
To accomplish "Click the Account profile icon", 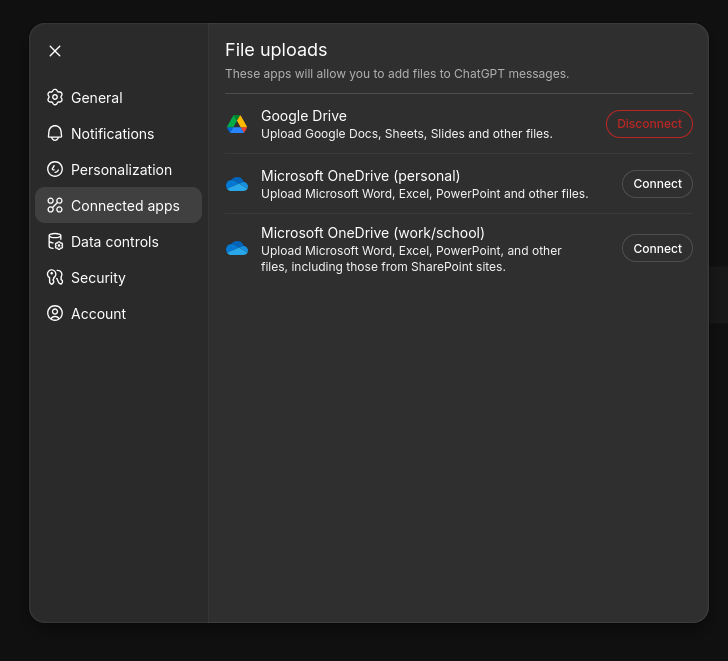I will pos(55,313).
